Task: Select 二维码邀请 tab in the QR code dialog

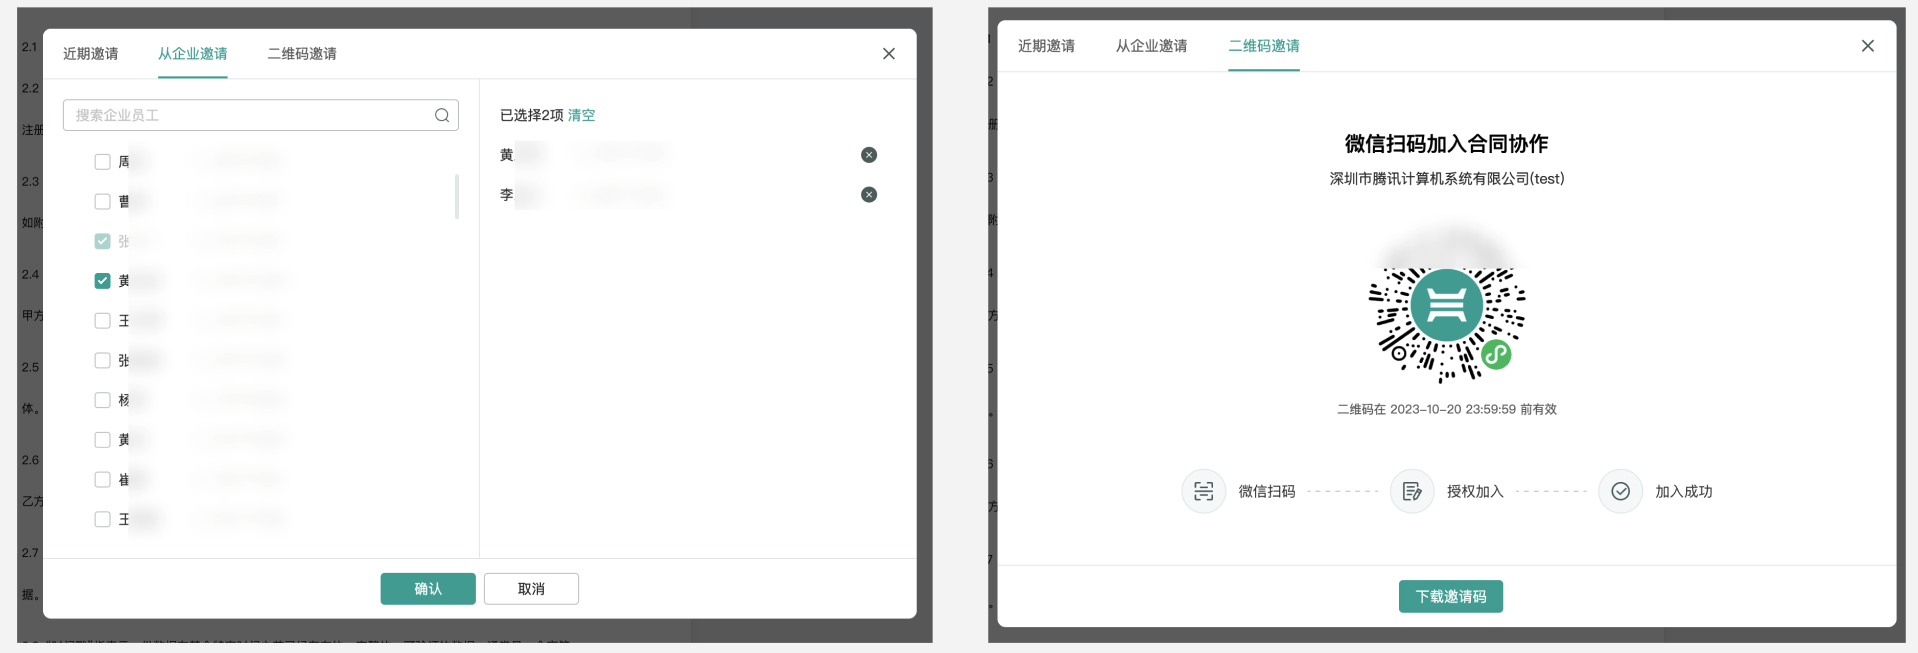Action: point(1264,46)
